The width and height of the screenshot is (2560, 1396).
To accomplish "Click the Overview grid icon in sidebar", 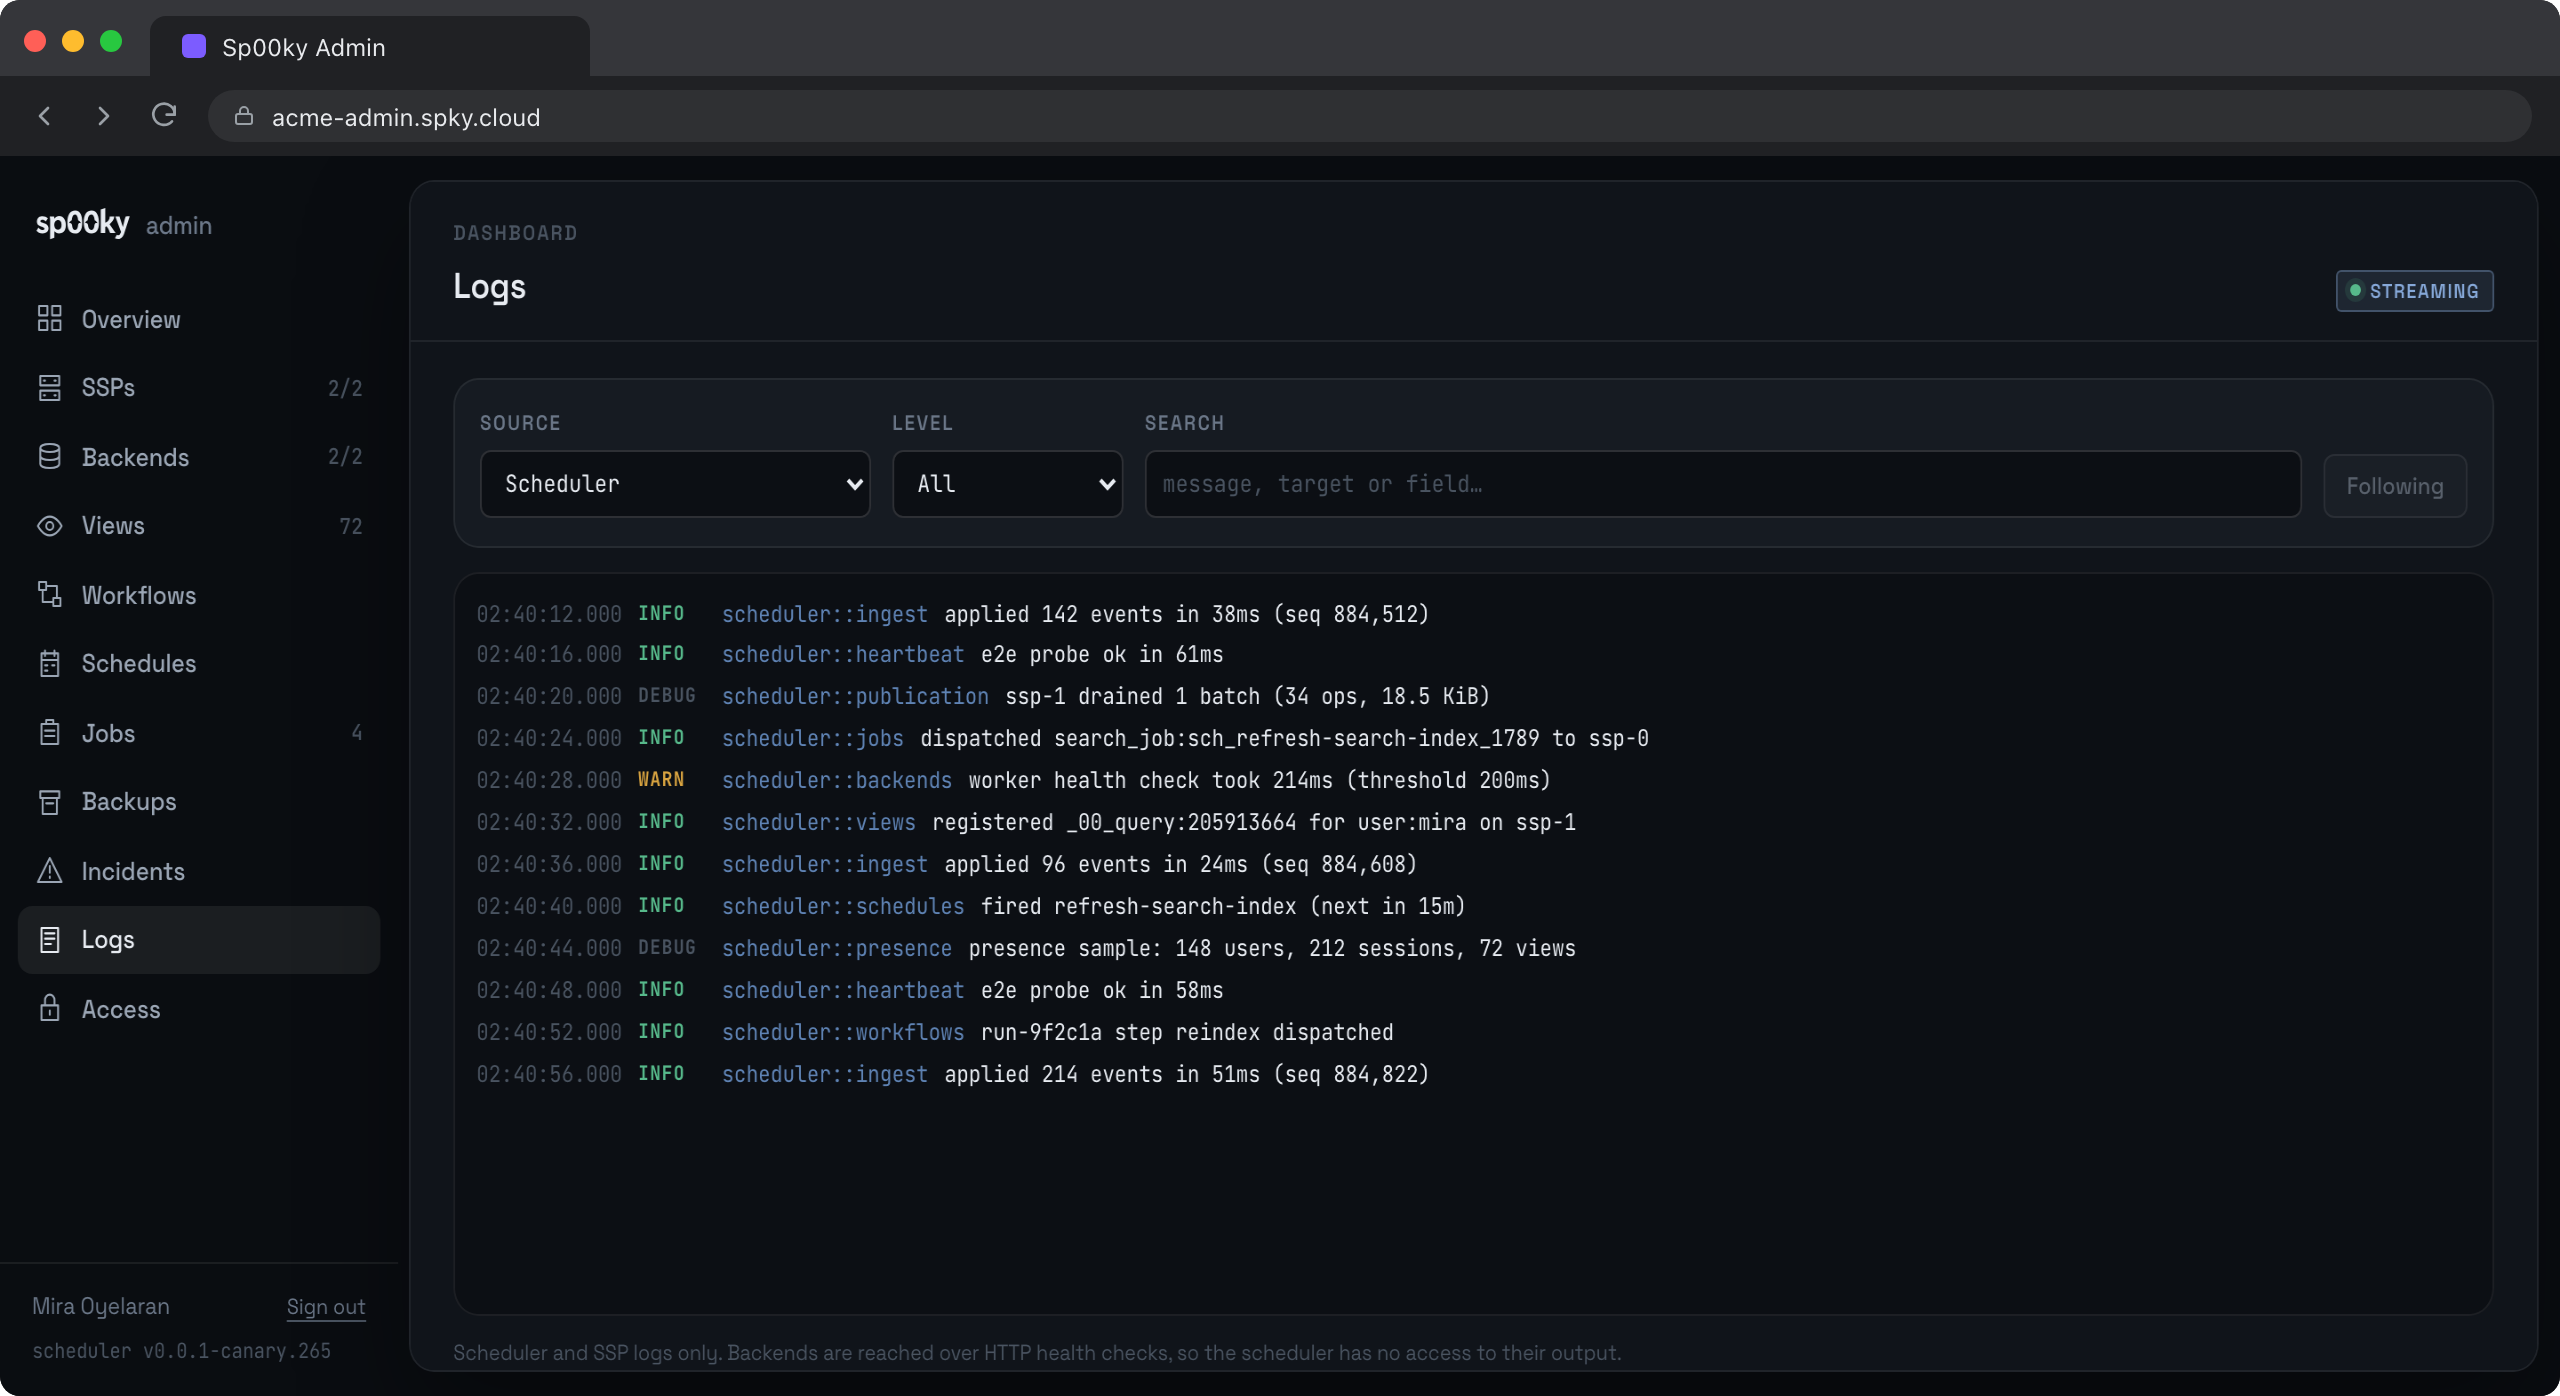I will [x=49, y=319].
